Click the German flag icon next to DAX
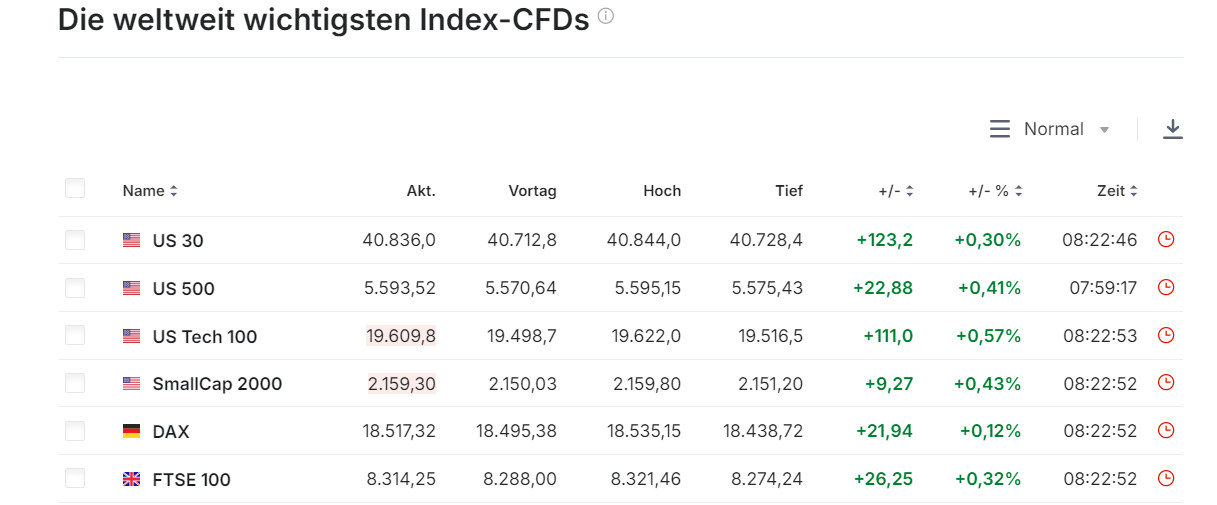 pos(131,431)
